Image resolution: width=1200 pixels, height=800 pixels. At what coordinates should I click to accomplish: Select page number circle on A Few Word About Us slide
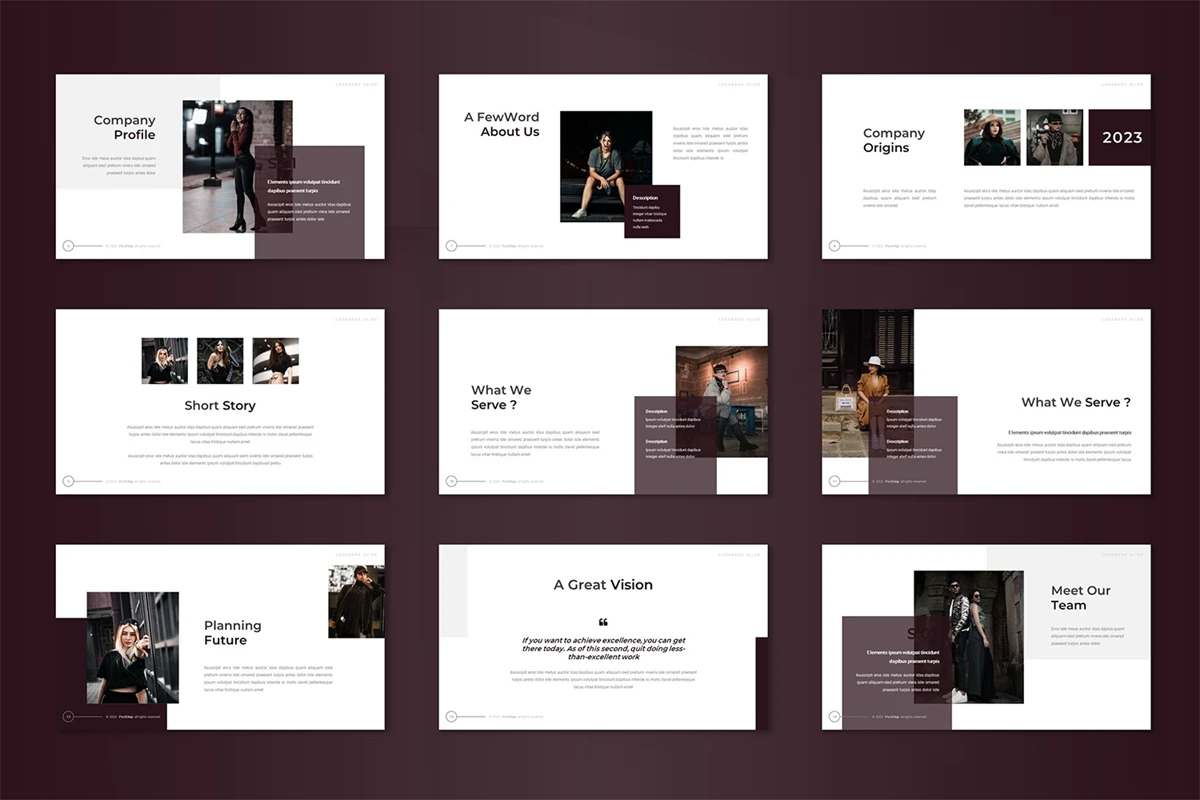451,245
